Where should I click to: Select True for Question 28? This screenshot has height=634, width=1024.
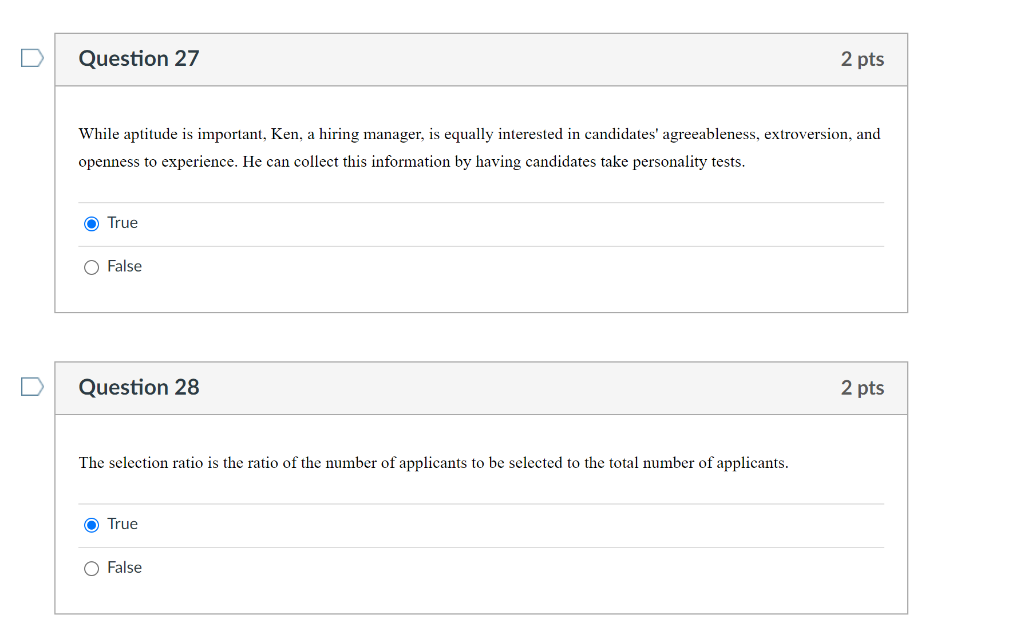[x=91, y=524]
